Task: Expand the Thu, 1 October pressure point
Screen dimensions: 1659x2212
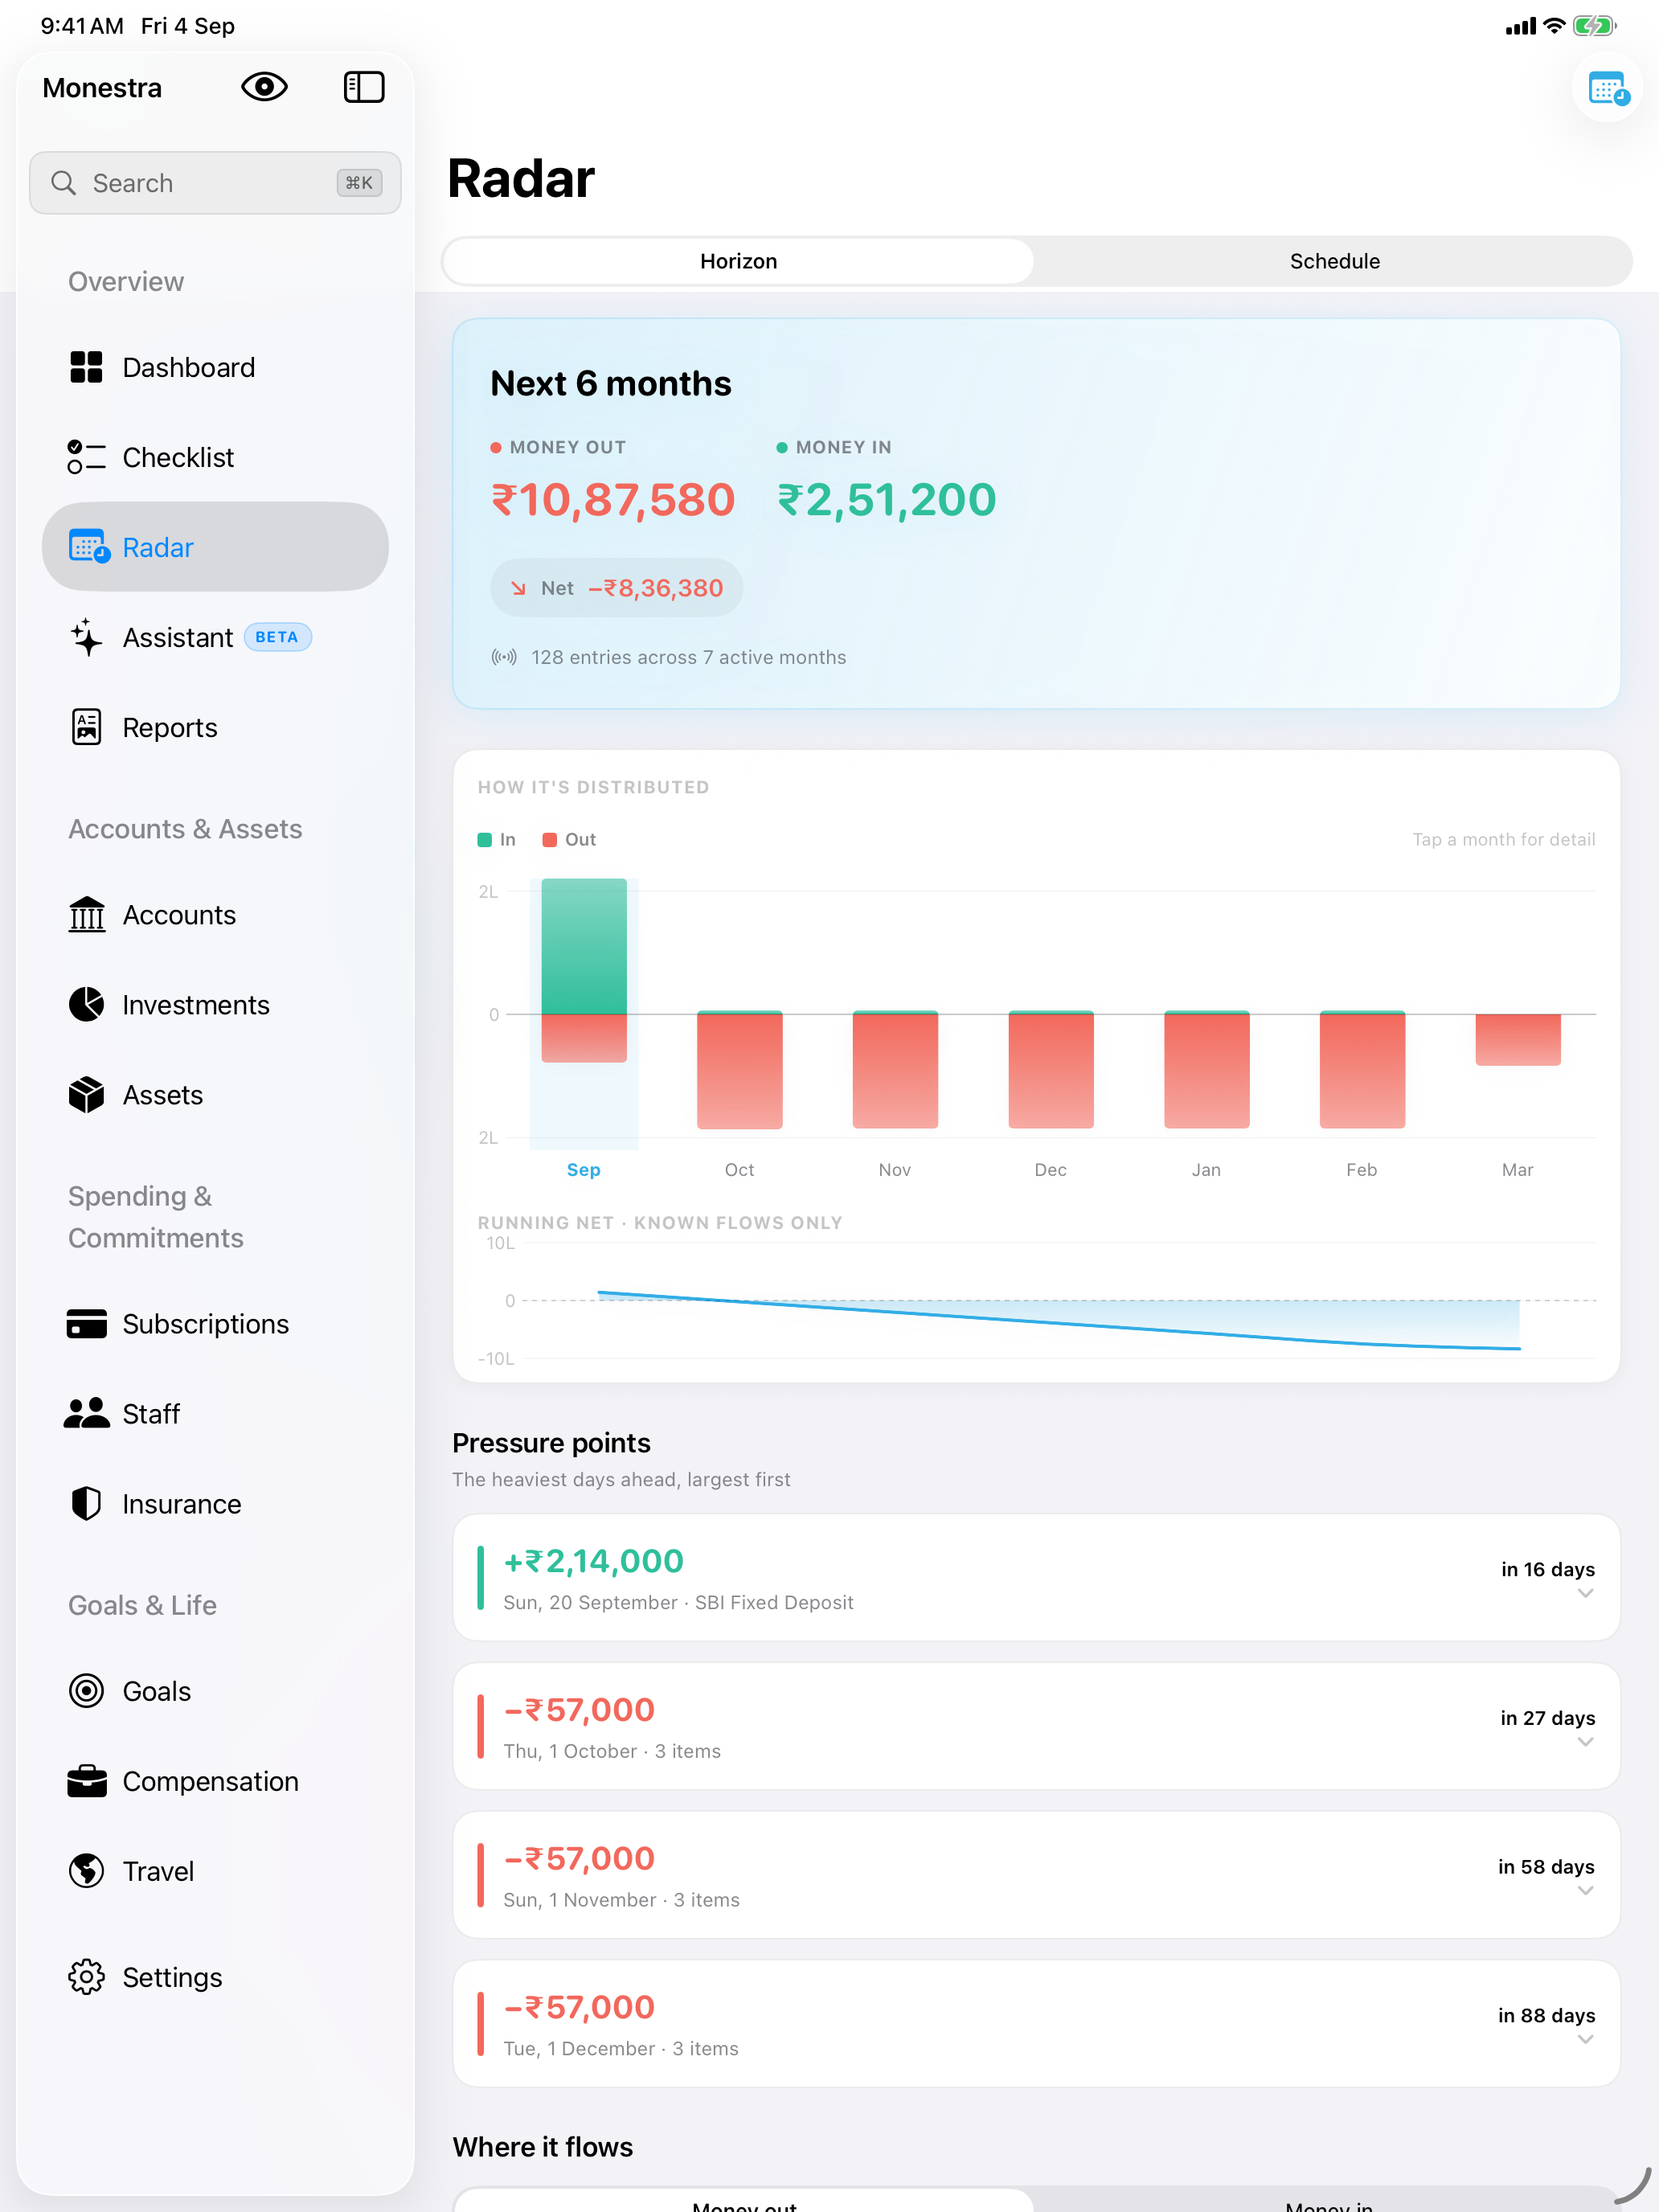Action: coord(1036,1726)
